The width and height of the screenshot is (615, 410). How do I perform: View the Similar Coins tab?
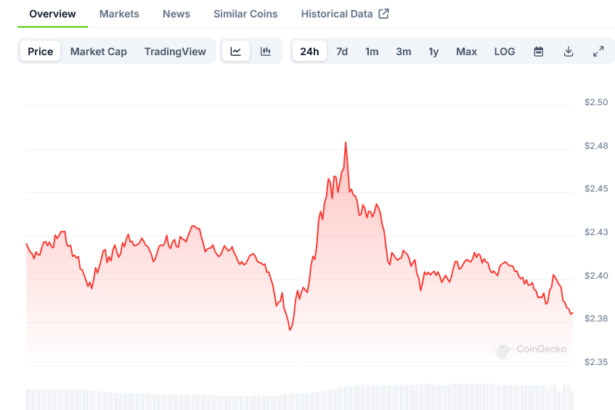[x=245, y=14]
